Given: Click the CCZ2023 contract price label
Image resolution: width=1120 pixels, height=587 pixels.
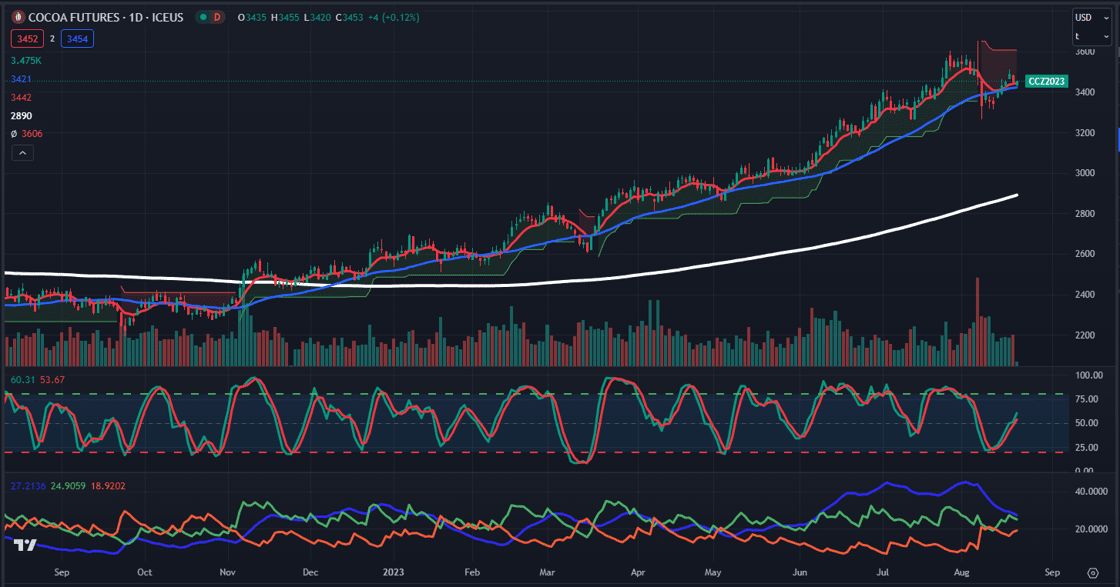Looking at the screenshot, I should [1046, 81].
